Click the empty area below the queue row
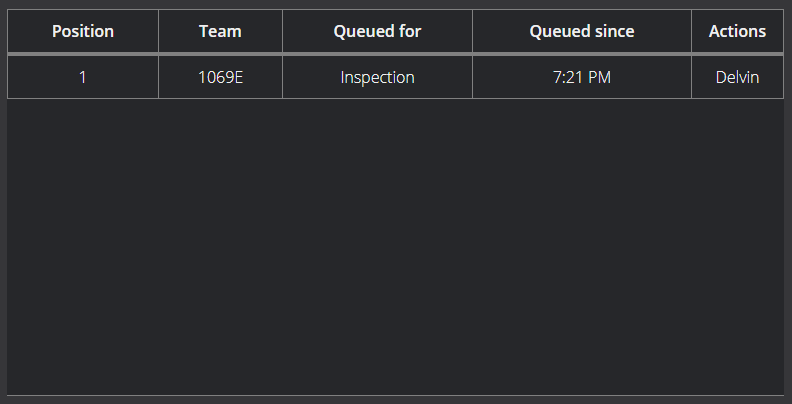792x404 pixels. (x=395, y=246)
